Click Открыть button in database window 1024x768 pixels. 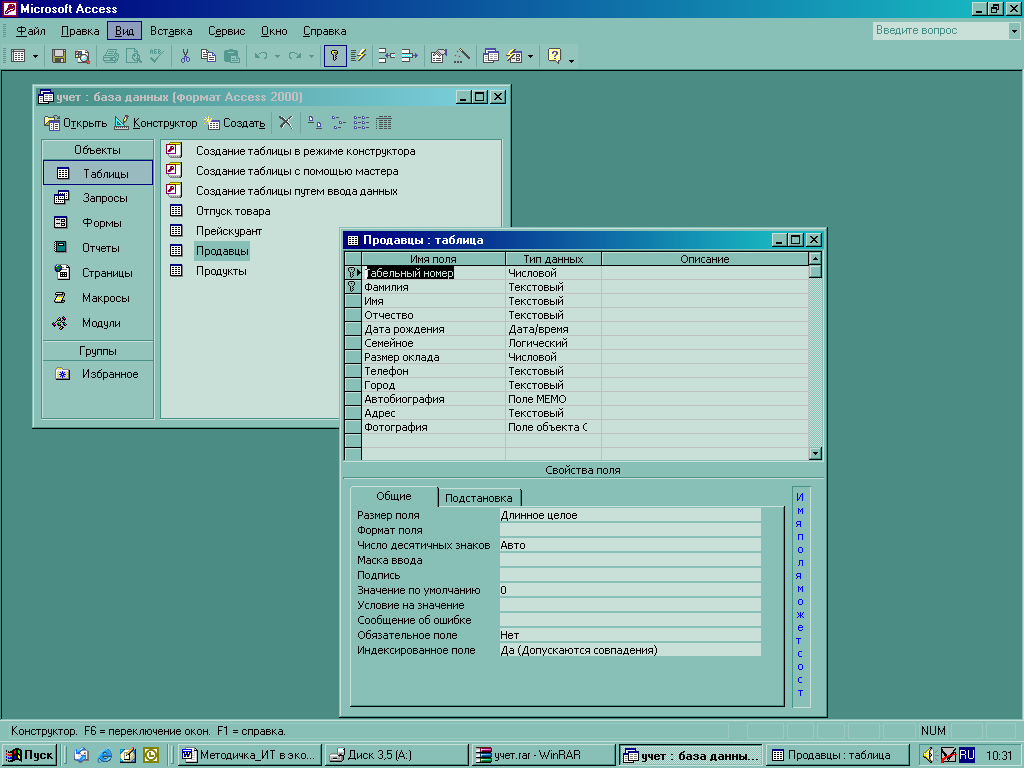coord(76,123)
